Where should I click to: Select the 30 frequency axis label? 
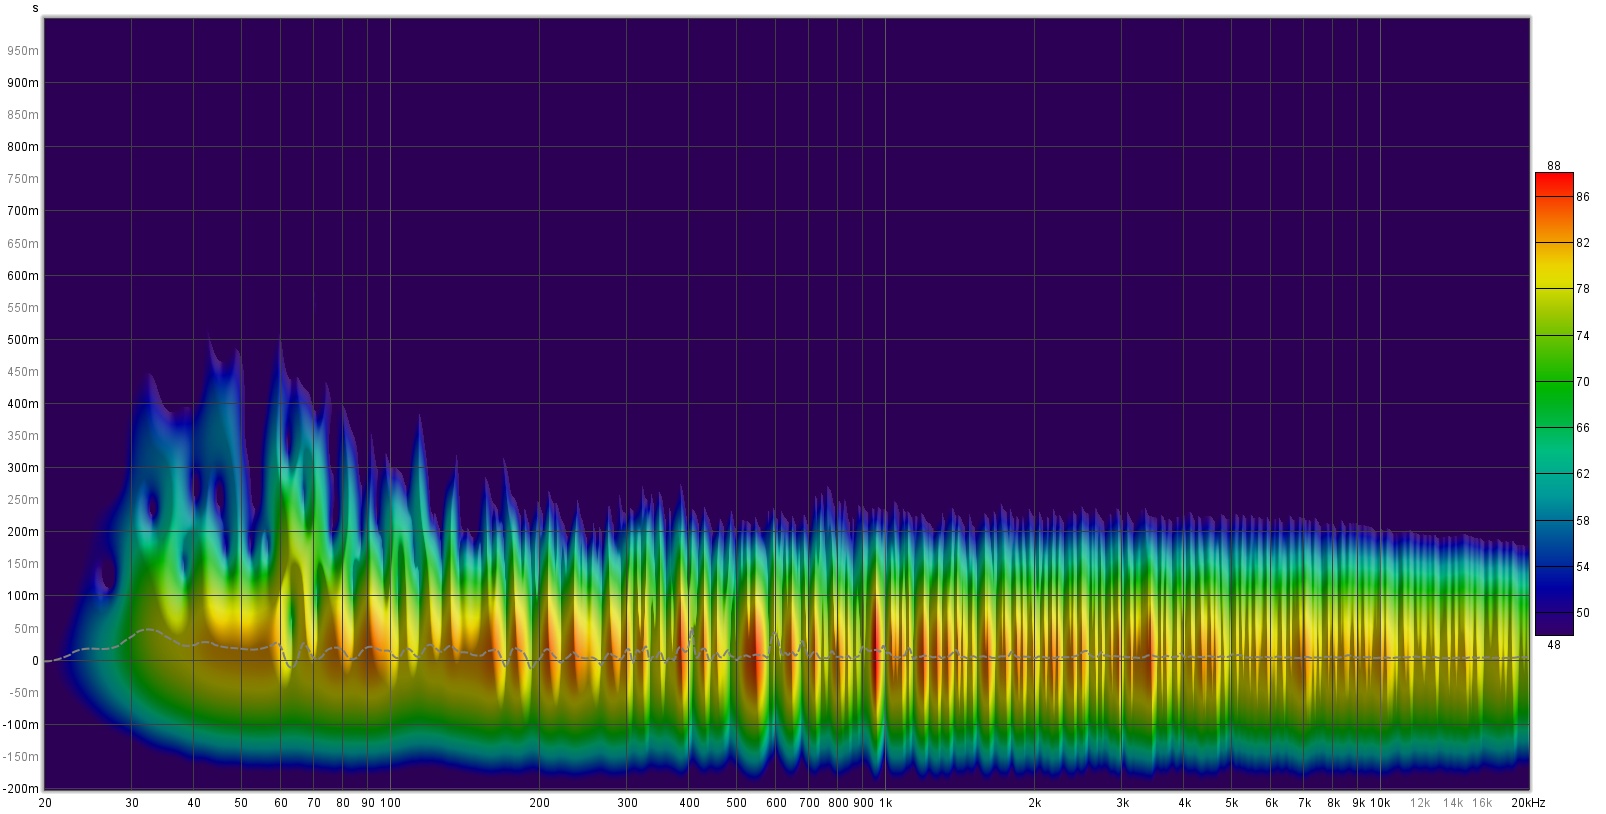point(132,803)
